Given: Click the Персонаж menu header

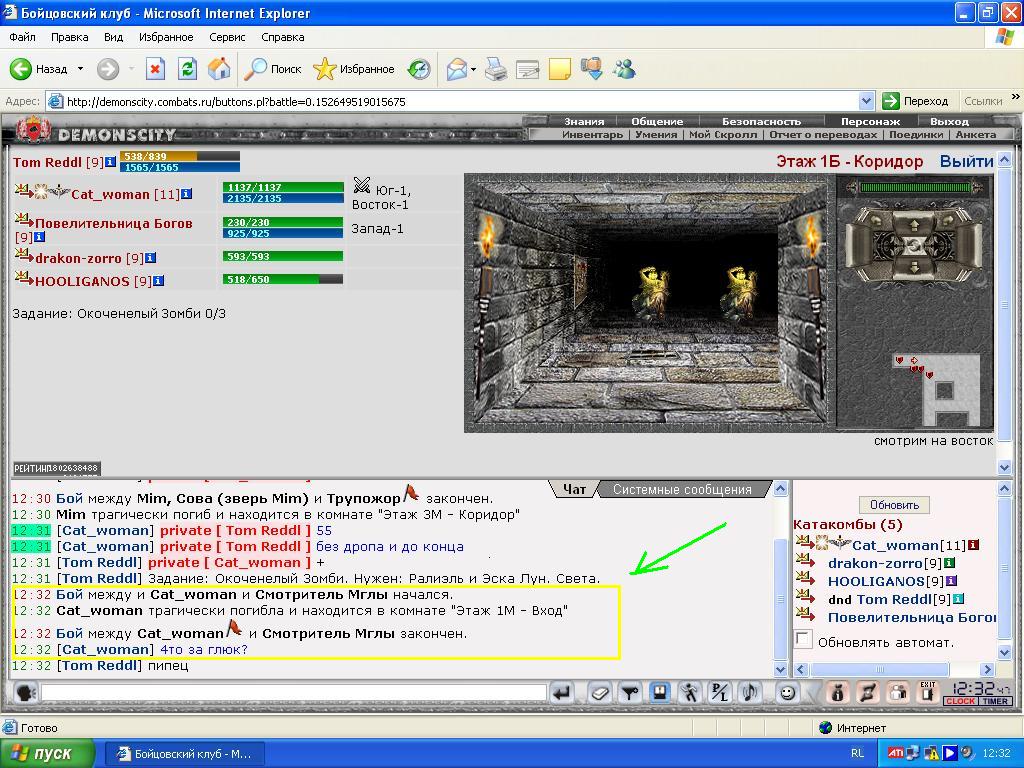Looking at the screenshot, I should [x=871, y=121].
